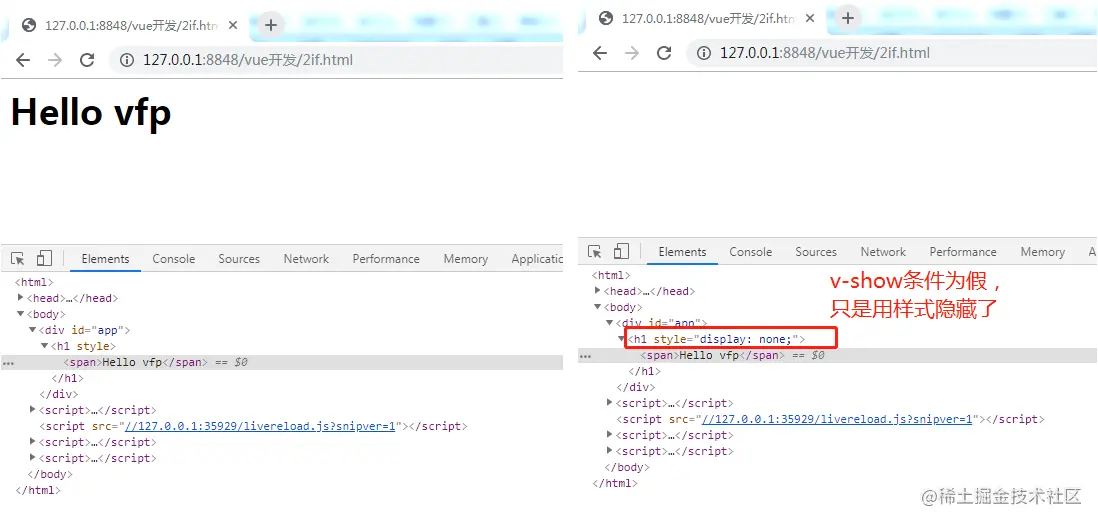Click site info icon in right address bar

click(704, 53)
